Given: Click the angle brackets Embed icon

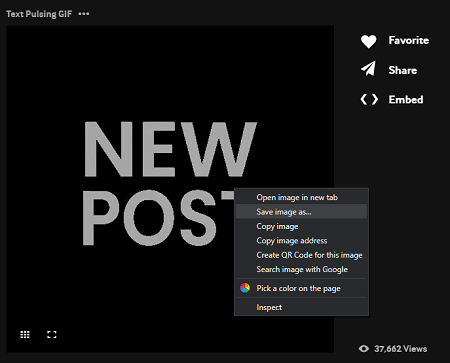Looking at the screenshot, I should tap(369, 99).
